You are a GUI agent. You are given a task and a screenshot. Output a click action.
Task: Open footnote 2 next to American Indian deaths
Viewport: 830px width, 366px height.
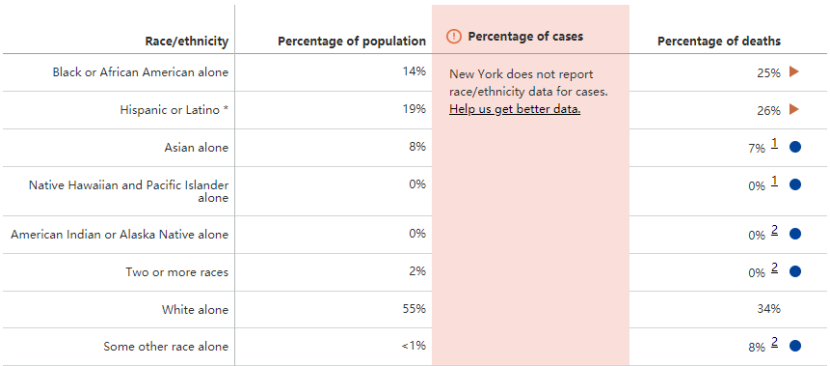coord(774,231)
